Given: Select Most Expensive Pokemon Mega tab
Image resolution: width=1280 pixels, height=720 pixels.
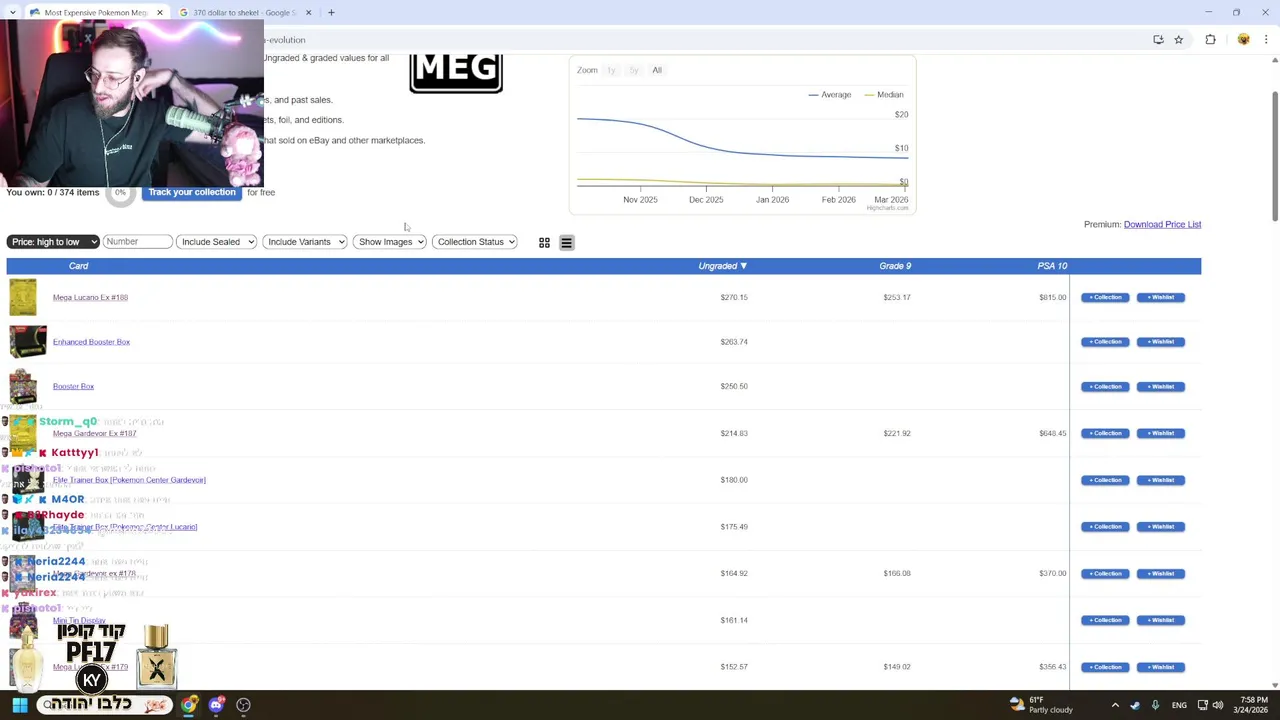Looking at the screenshot, I should point(95,13).
